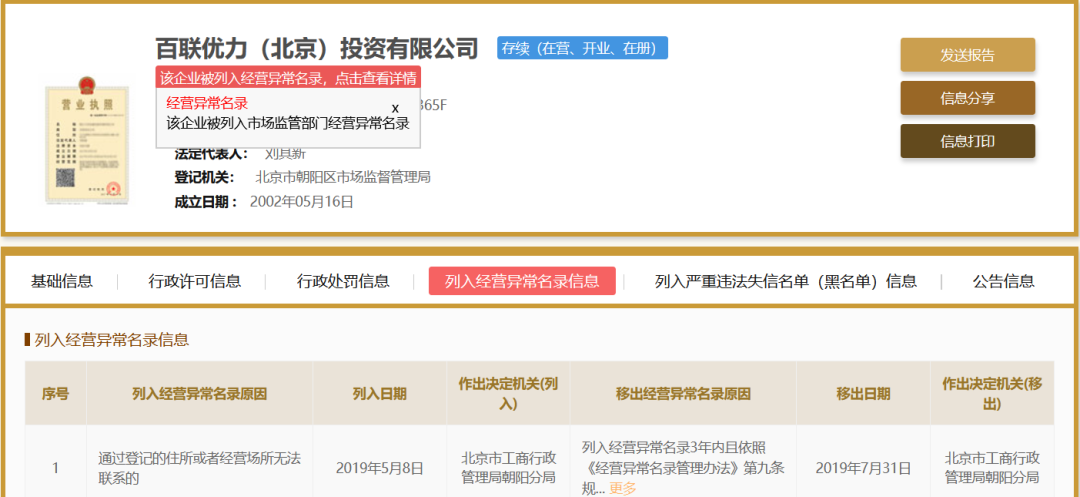Image resolution: width=1080 pixels, height=497 pixels.
Task: Switch to the 公告信息 tab
Action: click(1004, 281)
